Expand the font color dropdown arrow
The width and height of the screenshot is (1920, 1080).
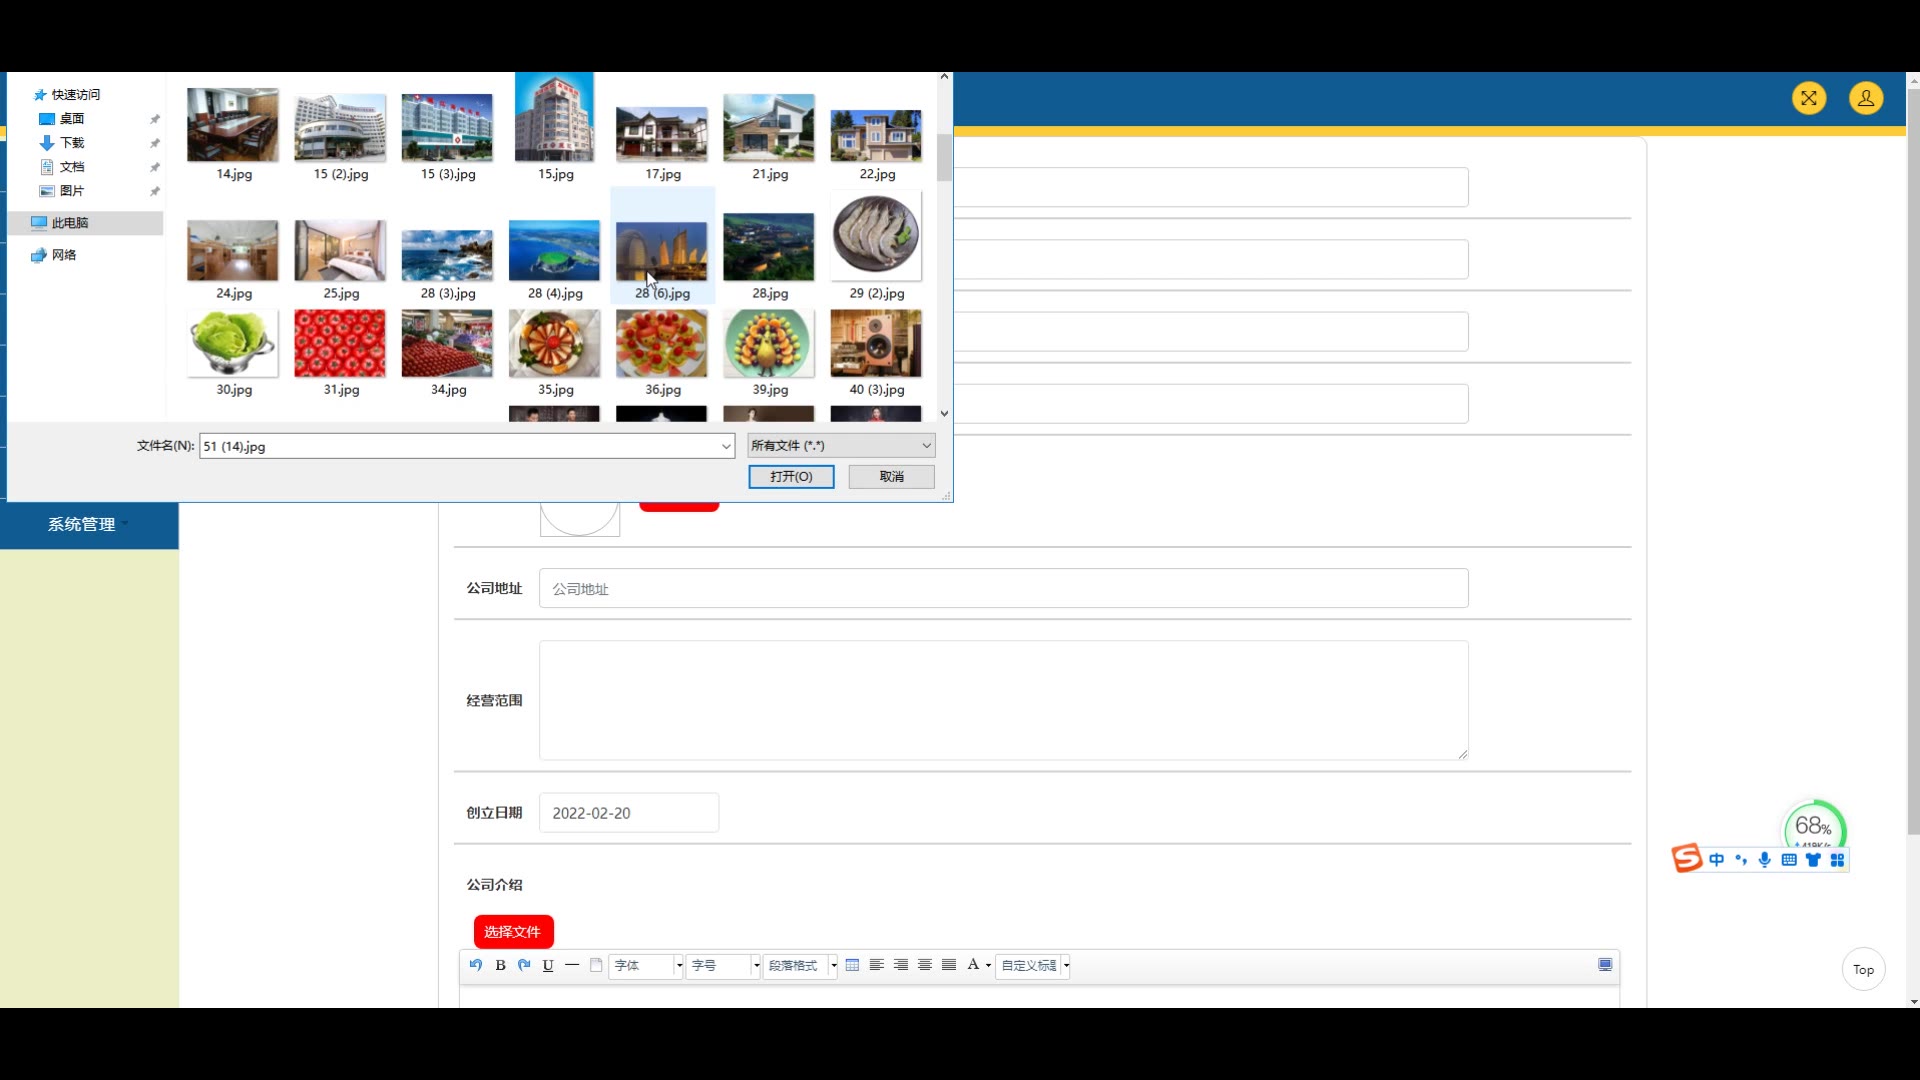[988, 966]
